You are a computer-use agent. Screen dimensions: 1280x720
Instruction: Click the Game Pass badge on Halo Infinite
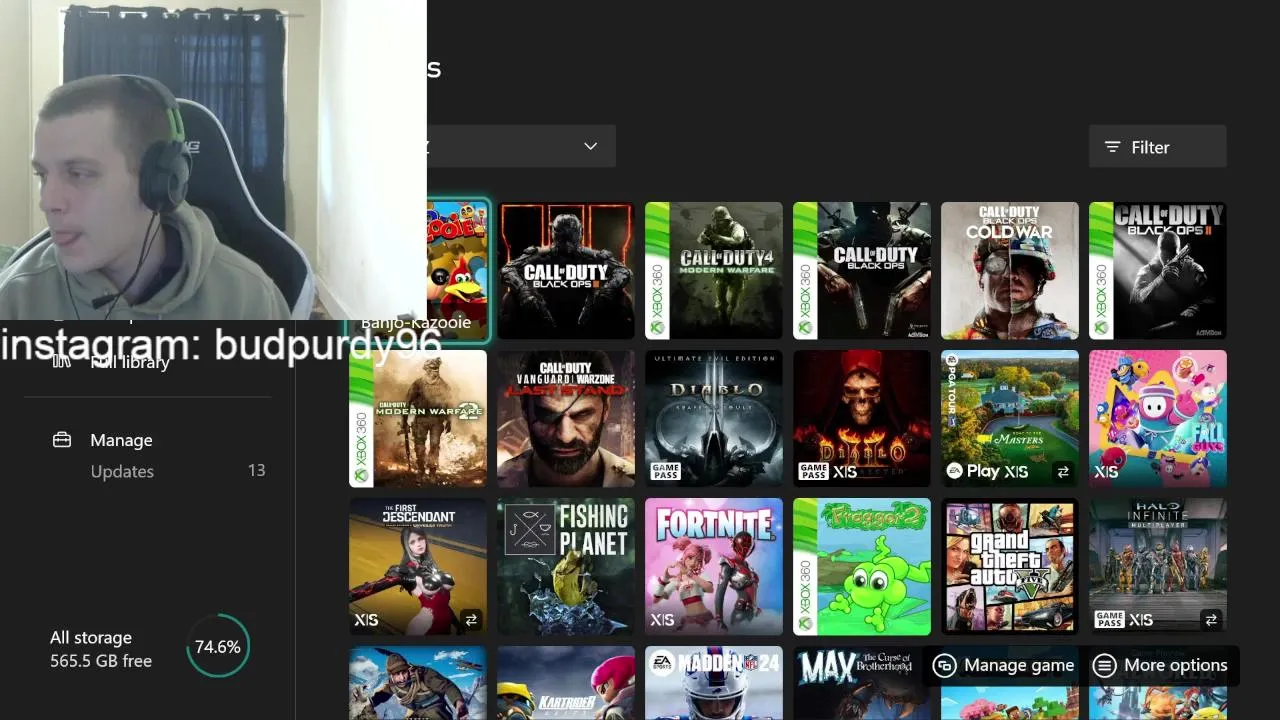click(1109, 619)
